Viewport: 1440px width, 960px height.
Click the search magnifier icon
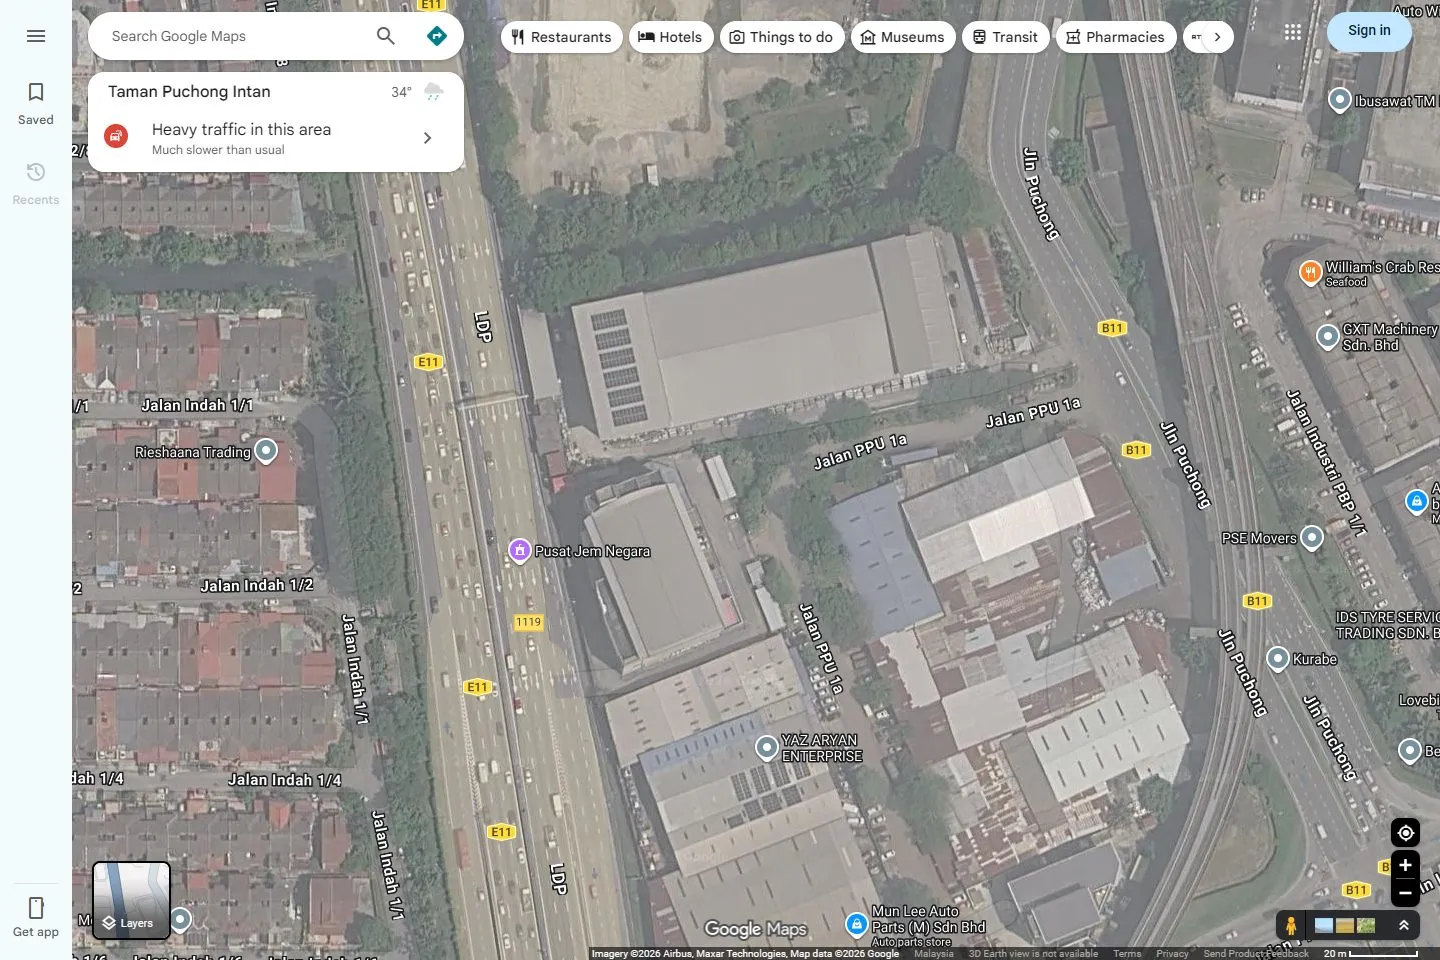386,36
